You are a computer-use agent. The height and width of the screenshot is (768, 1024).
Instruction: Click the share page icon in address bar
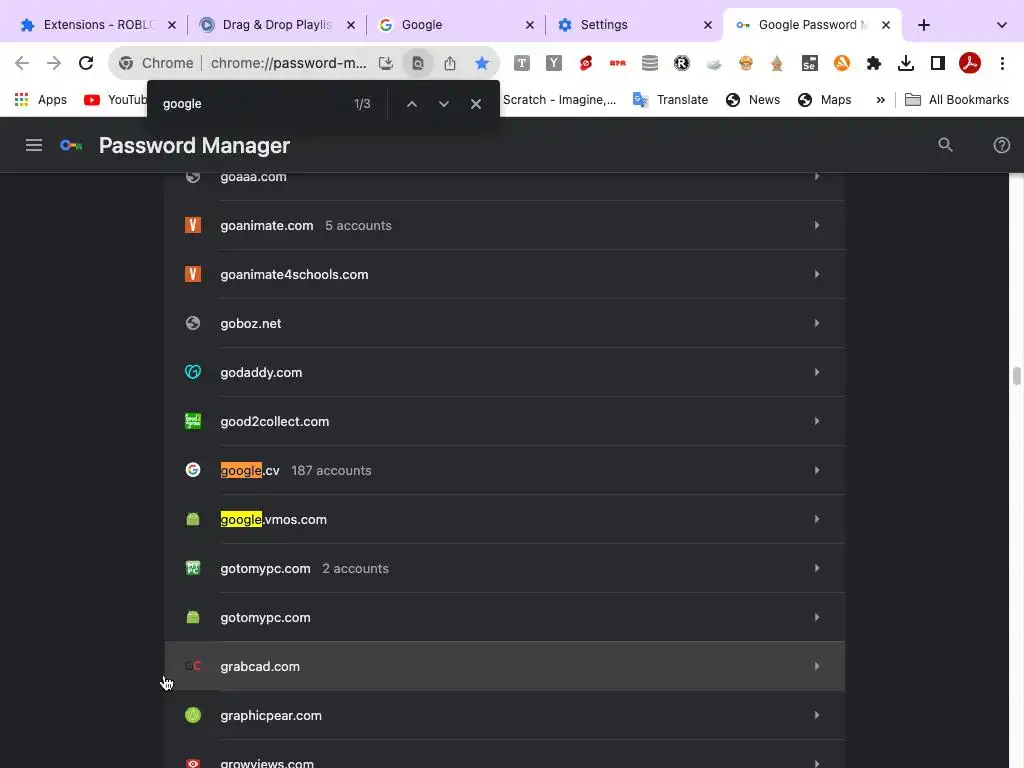click(x=450, y=63)
